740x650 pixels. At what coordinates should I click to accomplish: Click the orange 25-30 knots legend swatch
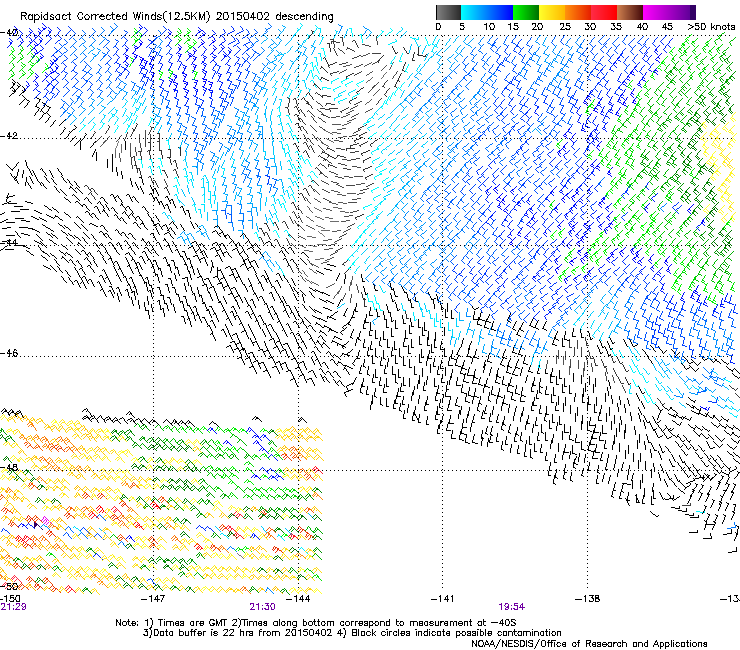click(578, 12)
